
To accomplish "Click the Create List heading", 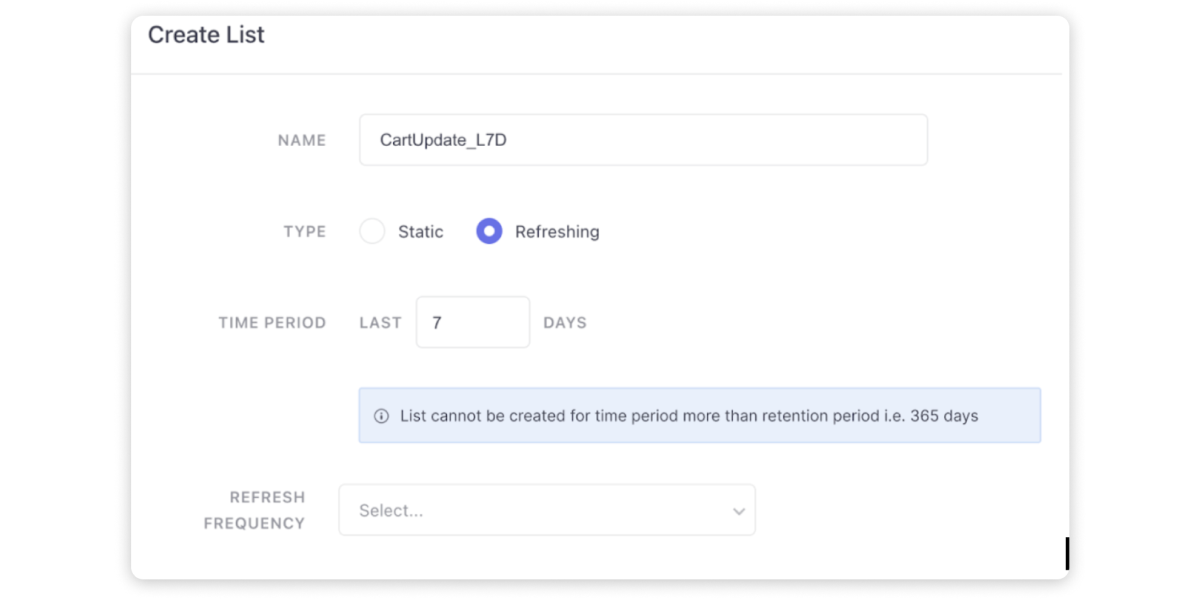I will click(206, 35).
